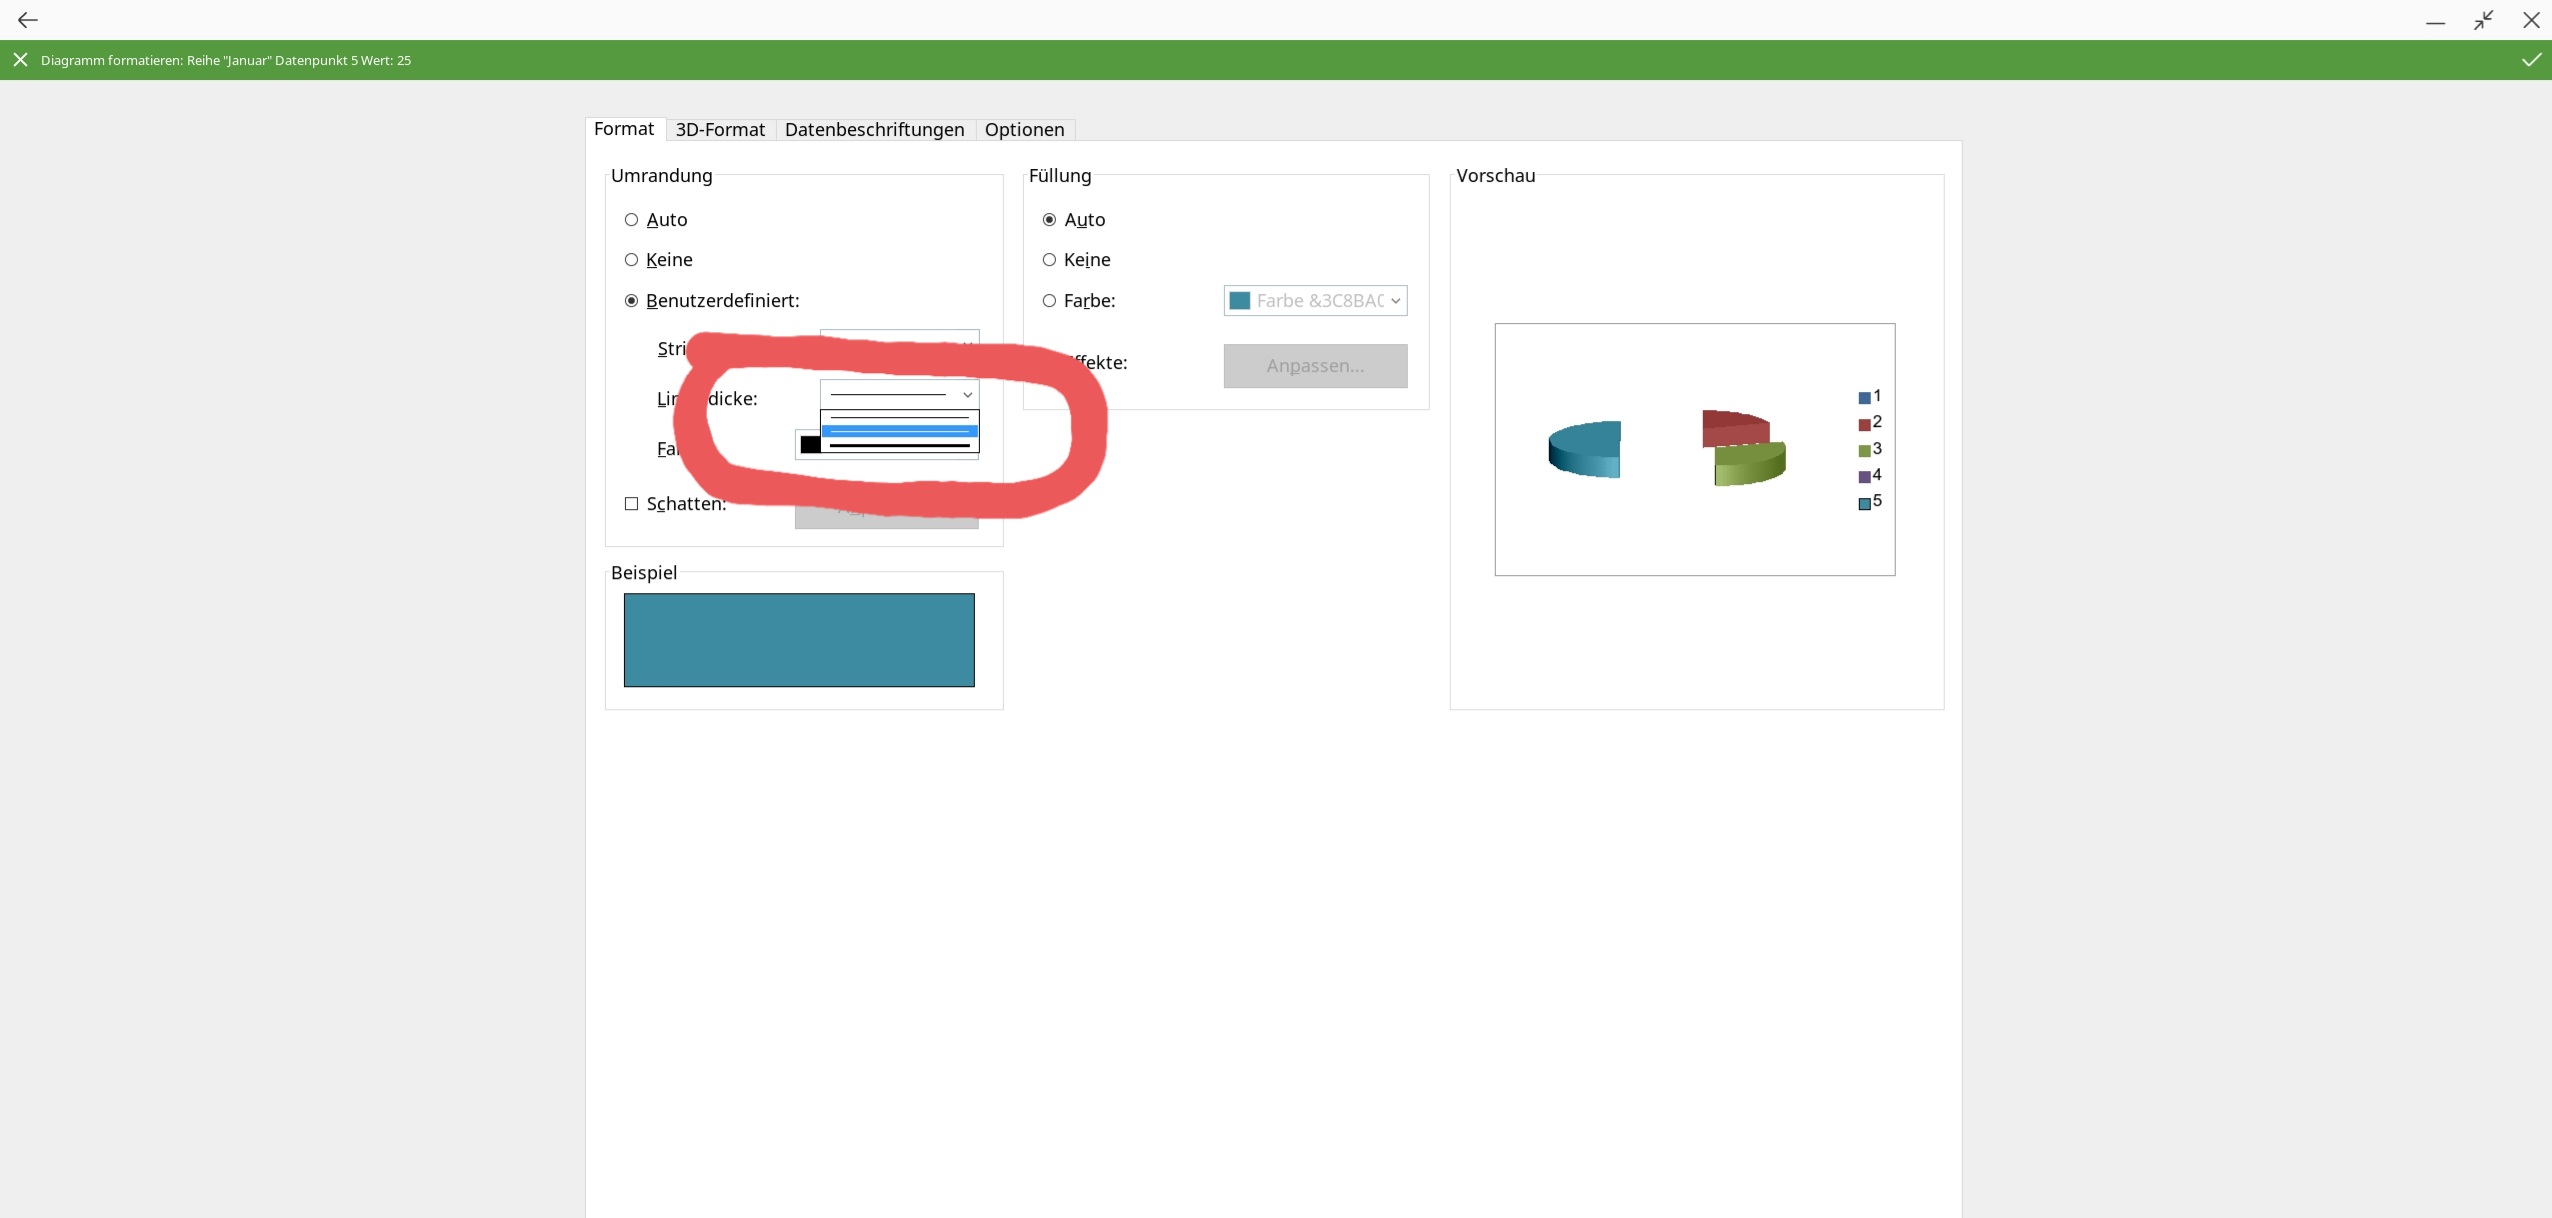Open the Datenbeschriftungen tab
The height and width of the screenshot is (1218, 2552).
coord(874,130)
